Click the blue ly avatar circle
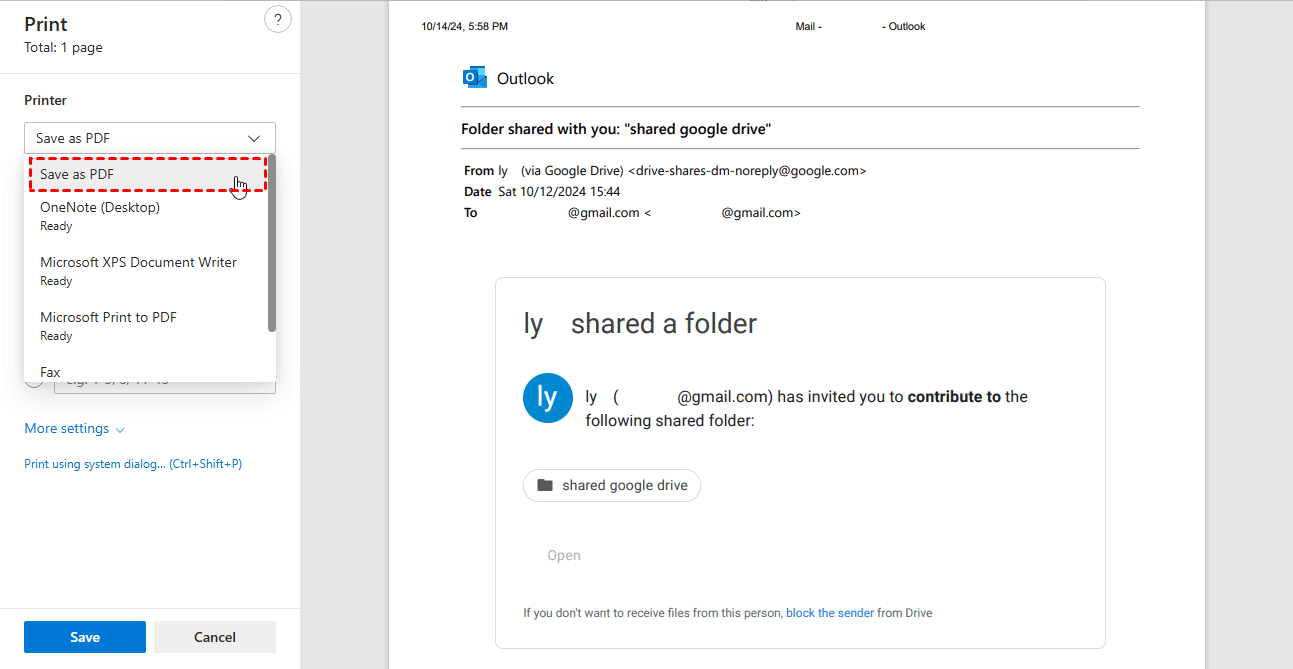Viewport: 1293px width, 669px height. click(x=547, y=398)
